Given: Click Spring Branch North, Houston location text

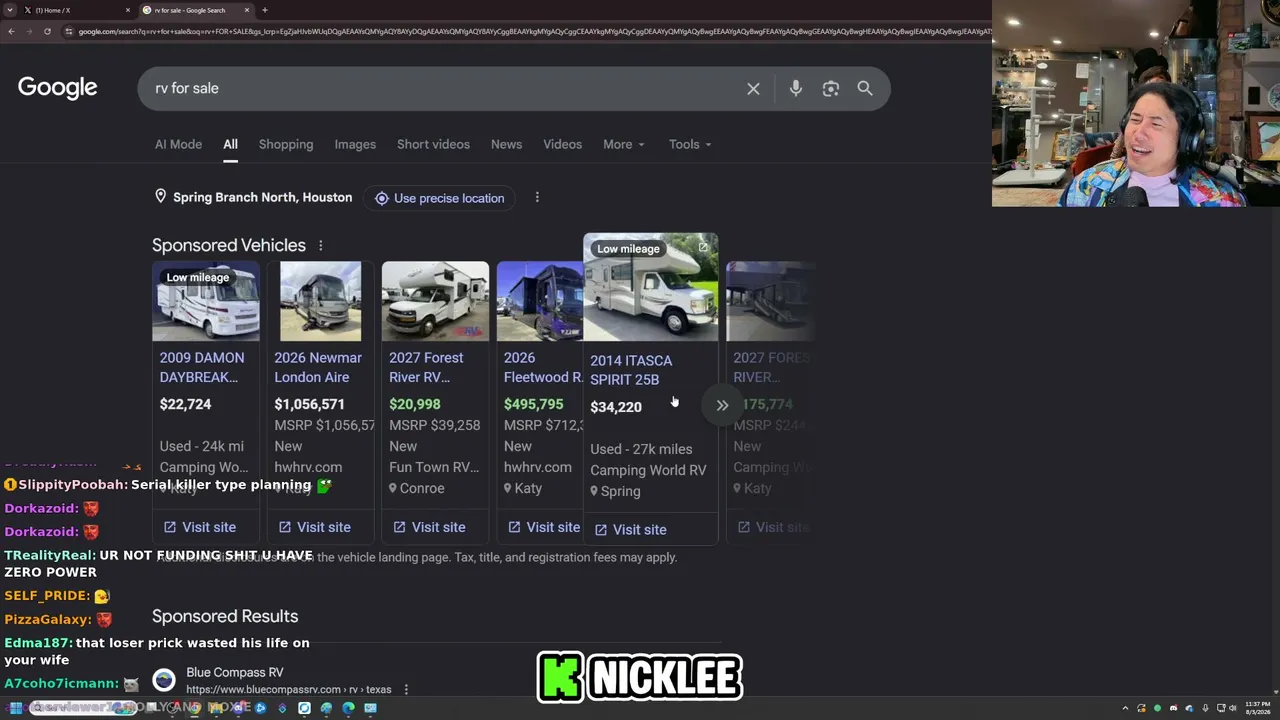Looking at the screenshot, I should (262, 197).
